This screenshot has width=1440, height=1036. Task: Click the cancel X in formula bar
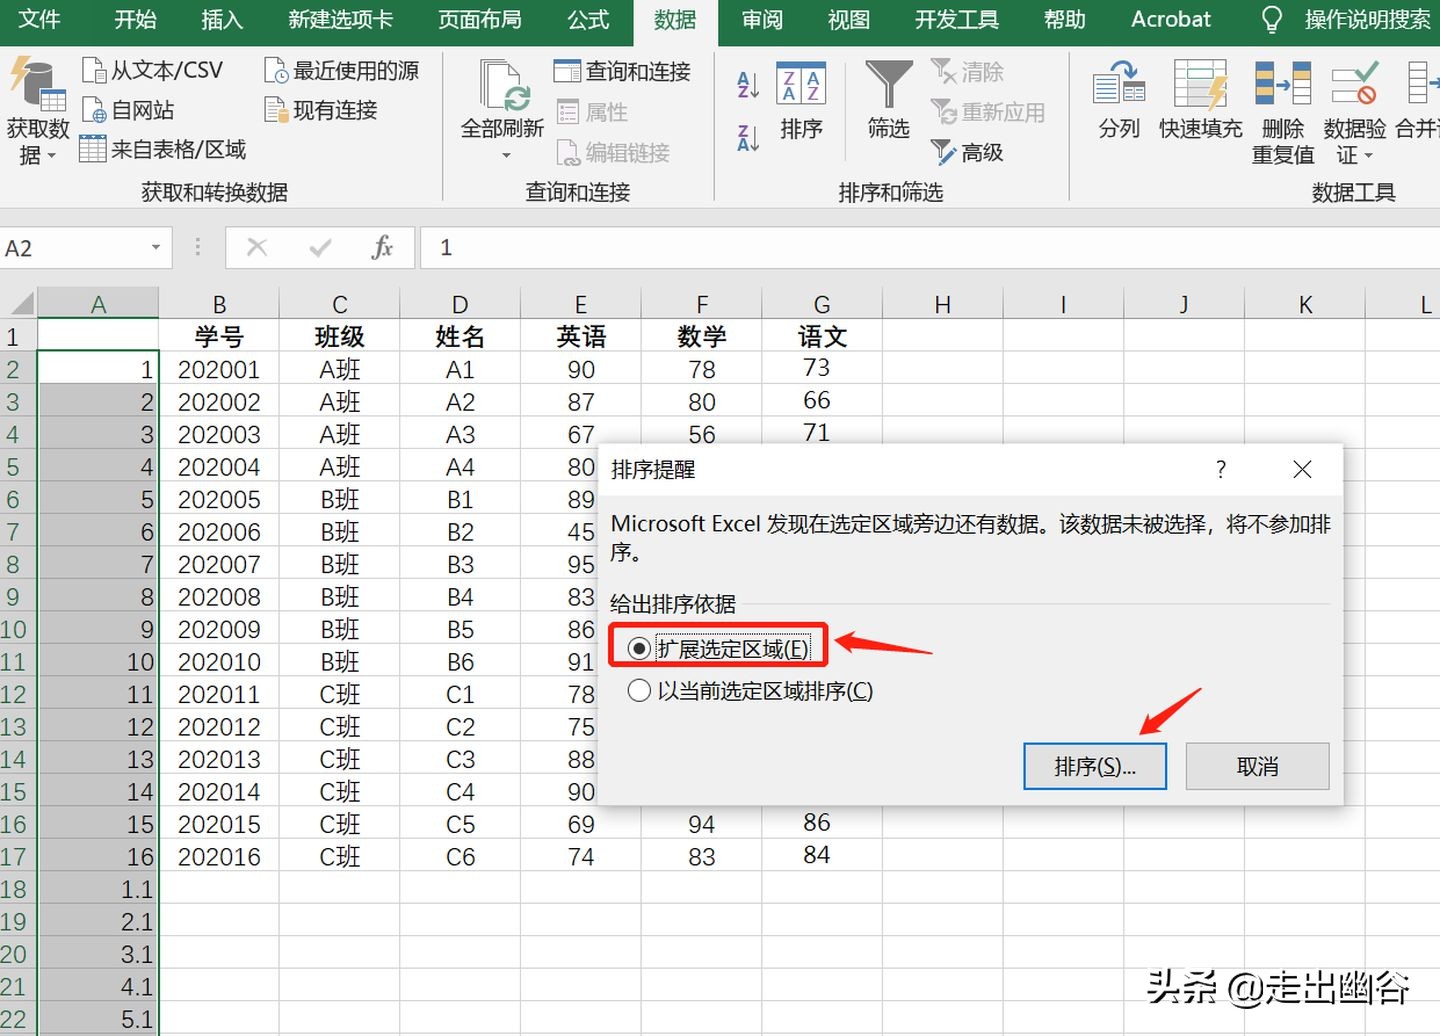point(257,248)
